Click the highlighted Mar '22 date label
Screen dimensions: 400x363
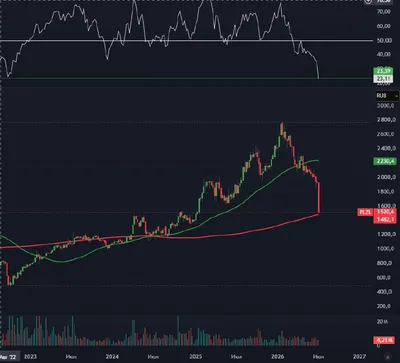pos(9,356)
